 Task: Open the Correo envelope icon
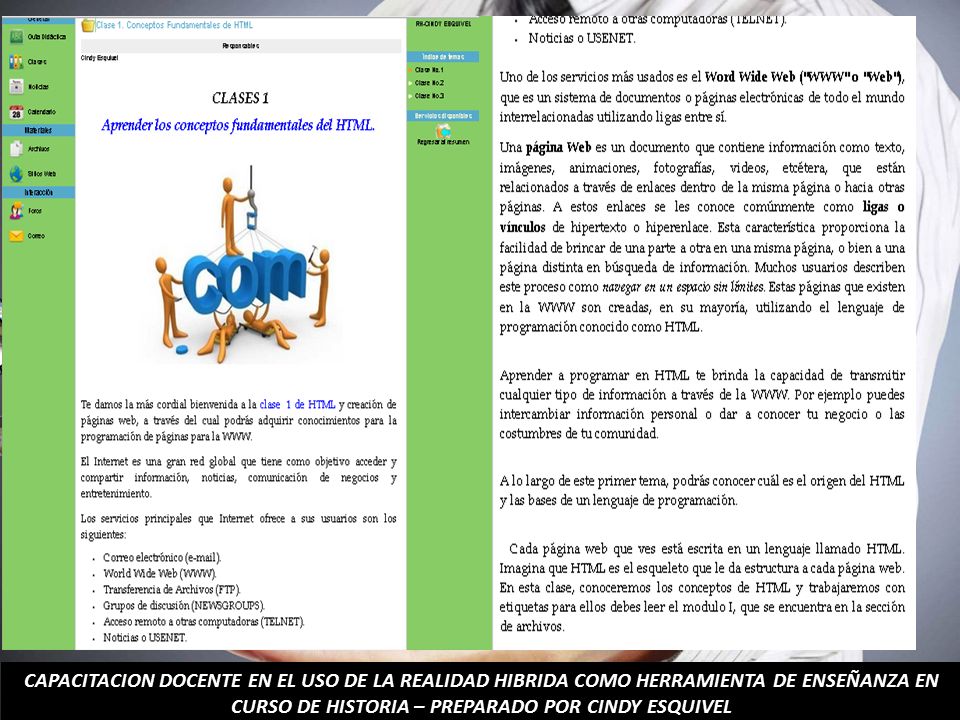pyautogui.click(x=17, y=236)
